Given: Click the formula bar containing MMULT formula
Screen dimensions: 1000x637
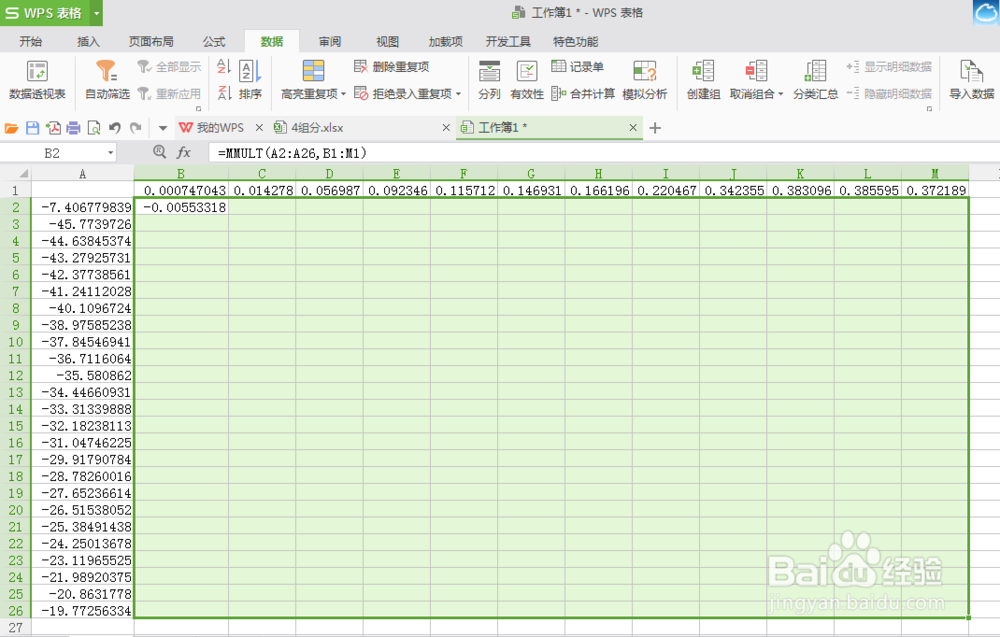Looking at the screenshot, I should pyautogui.click(x=603, y=153).
